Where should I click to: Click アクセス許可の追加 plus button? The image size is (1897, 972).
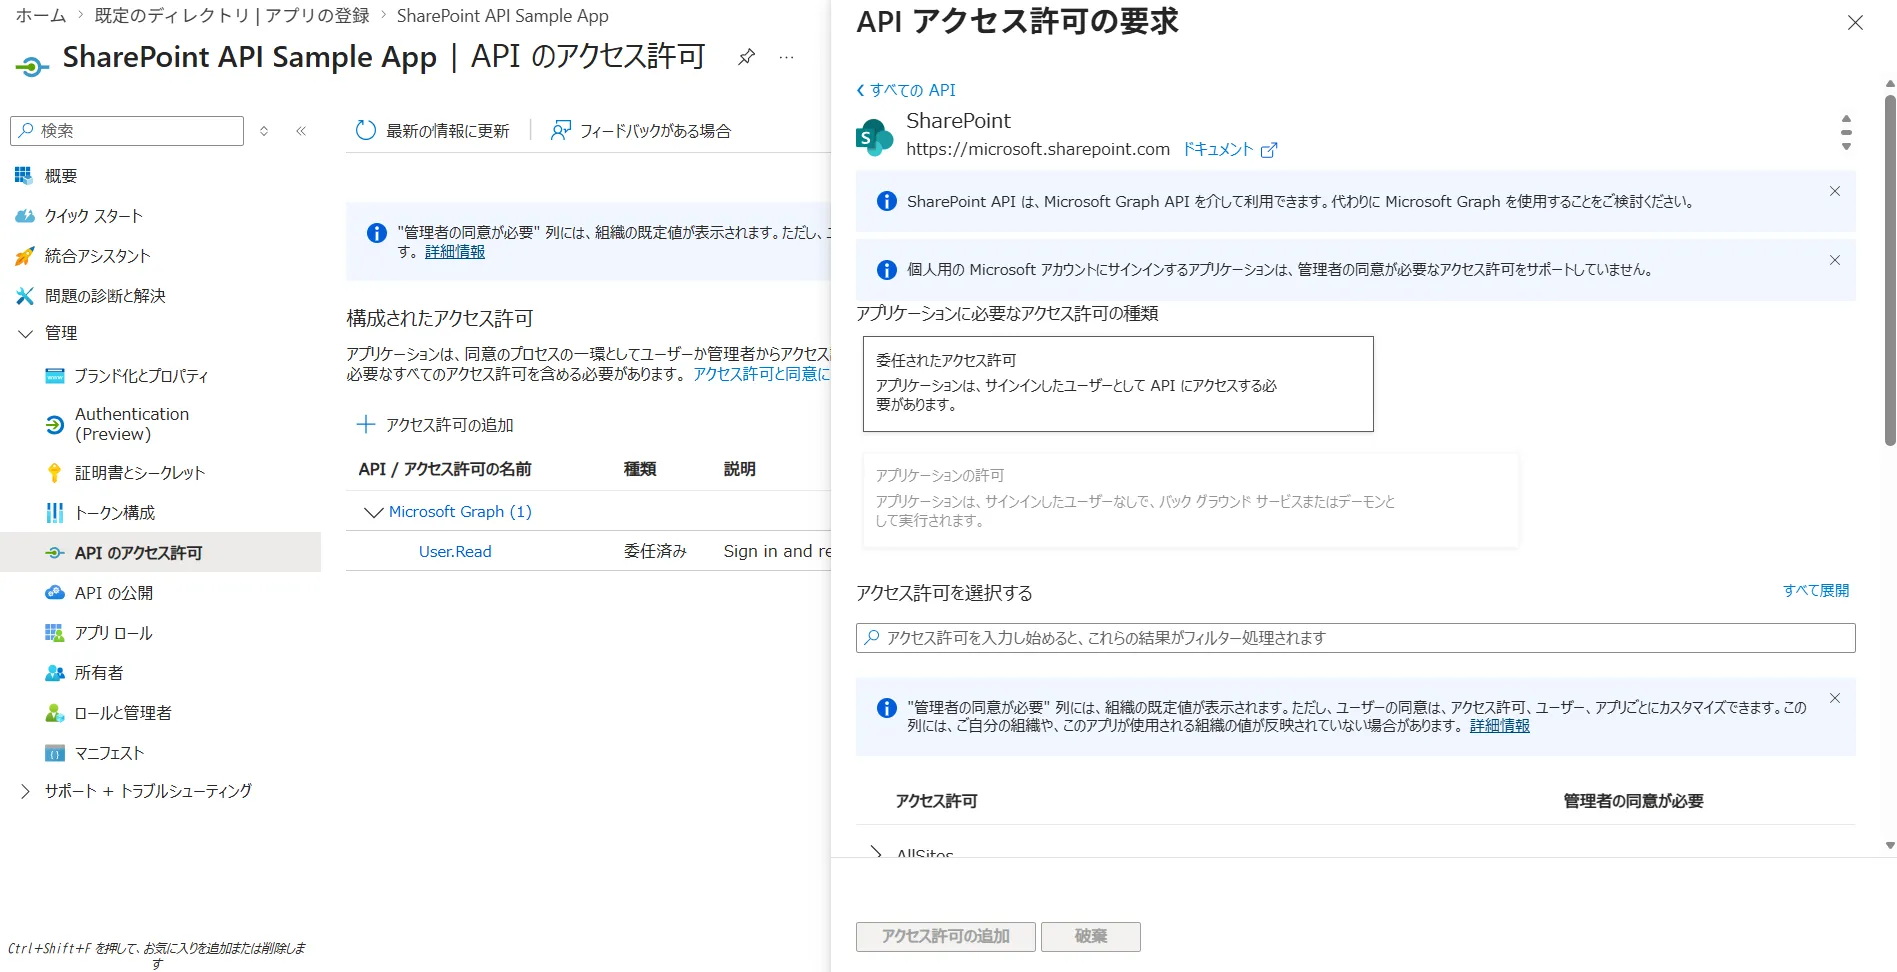point(435,425)
